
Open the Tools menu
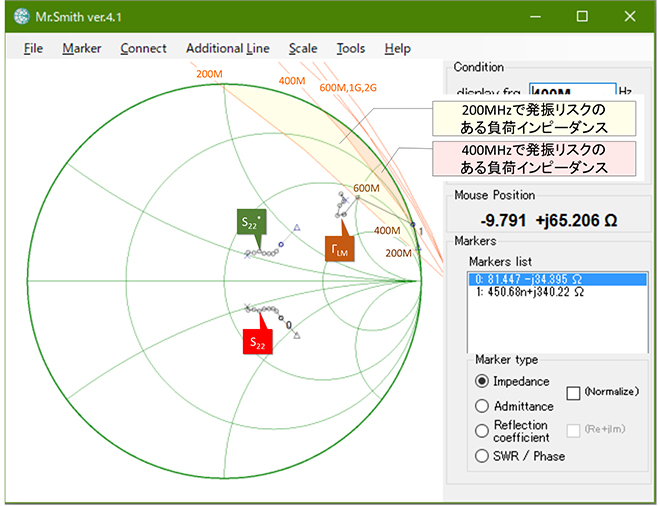pyautogui.click(x=351, y=48)
